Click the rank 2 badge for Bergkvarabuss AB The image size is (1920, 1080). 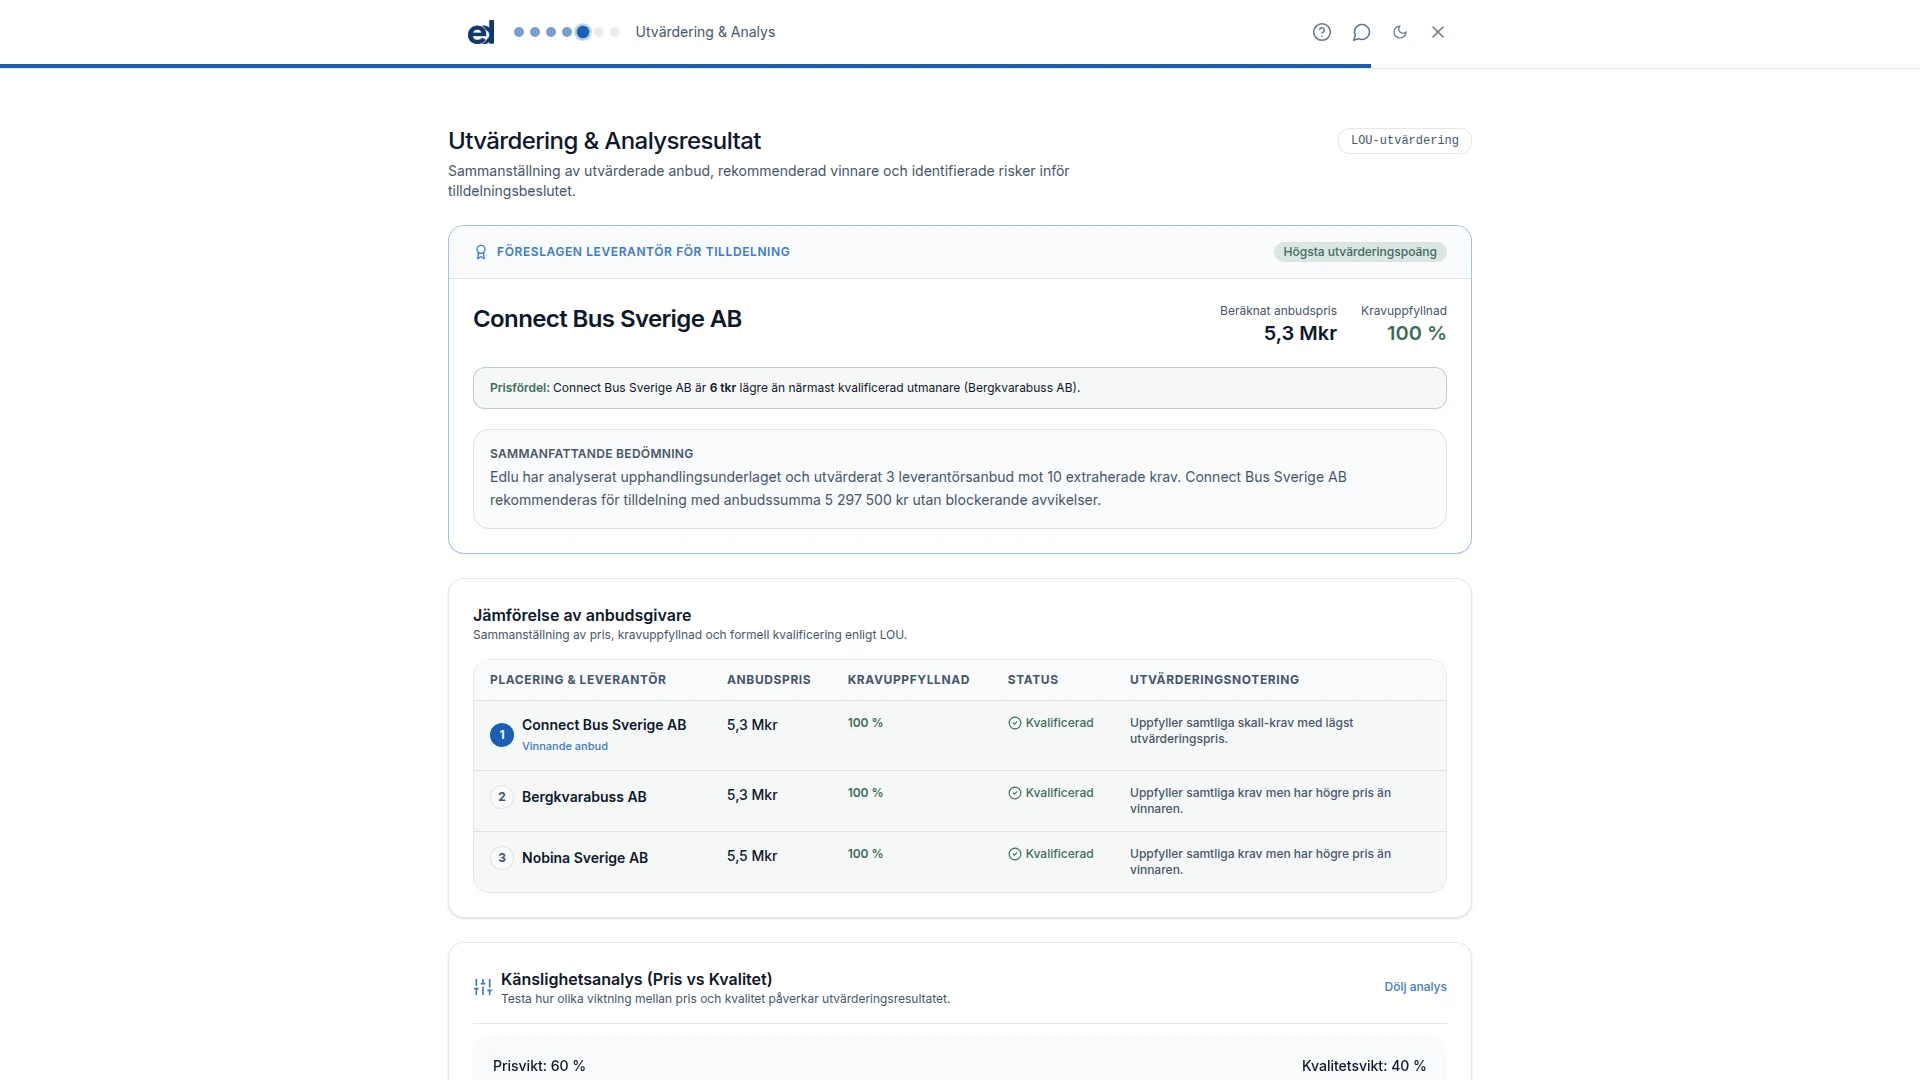tap(502, 797)
